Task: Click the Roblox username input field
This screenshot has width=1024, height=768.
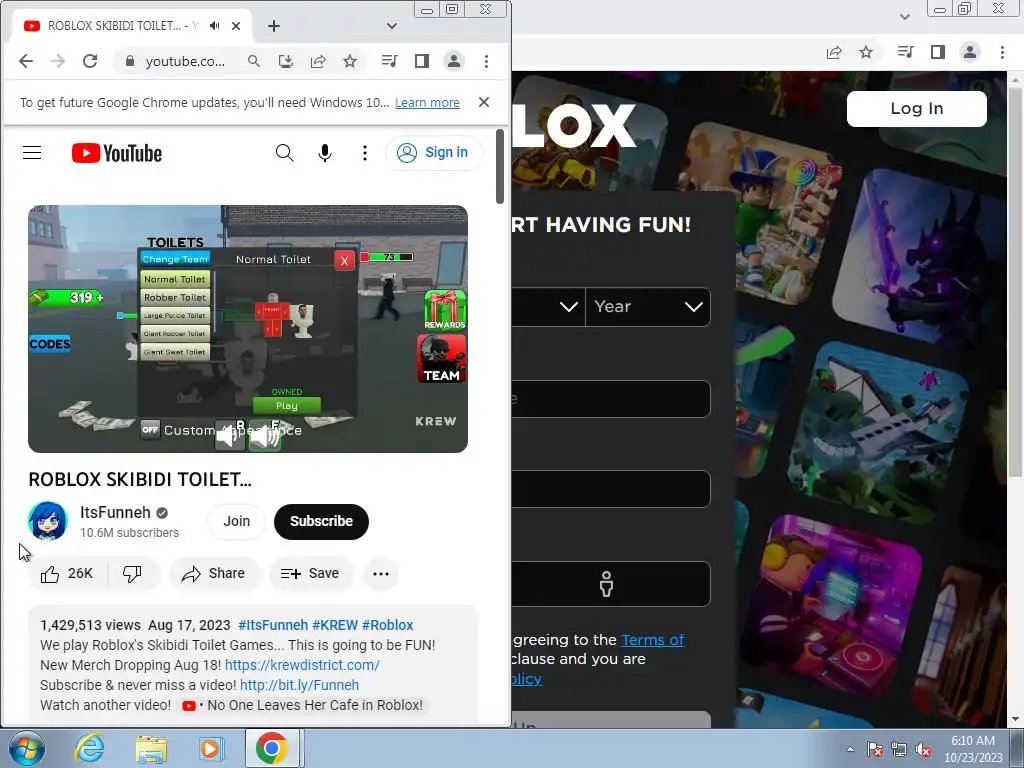Action: click(x=611, y=398)
